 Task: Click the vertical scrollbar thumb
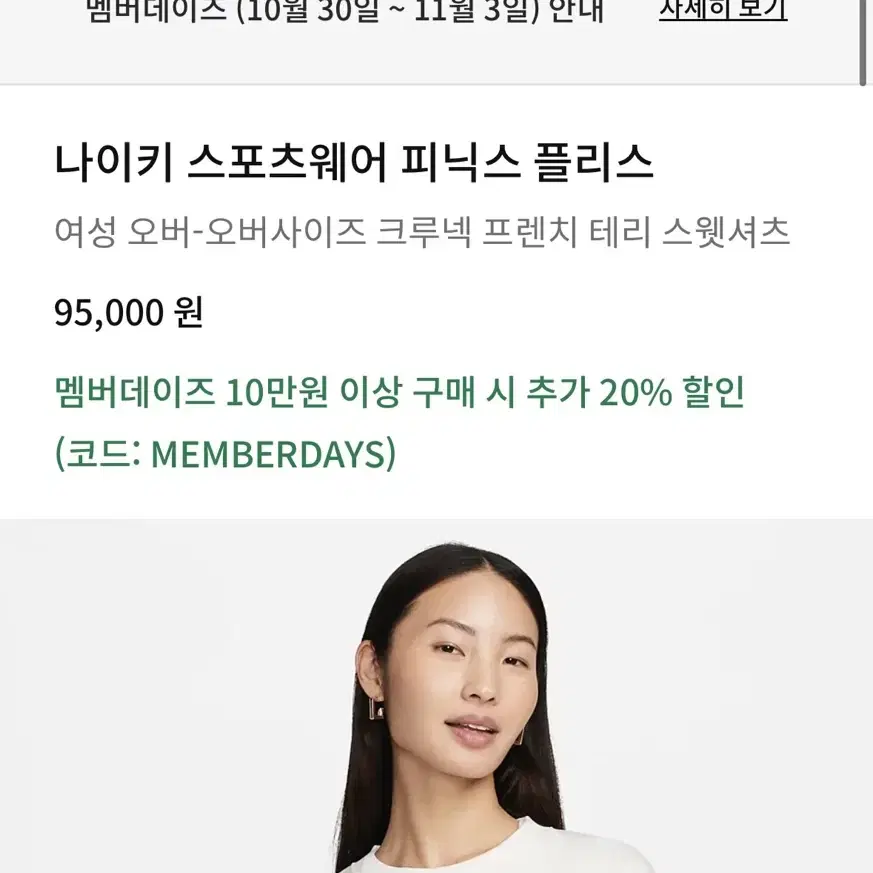862,42
